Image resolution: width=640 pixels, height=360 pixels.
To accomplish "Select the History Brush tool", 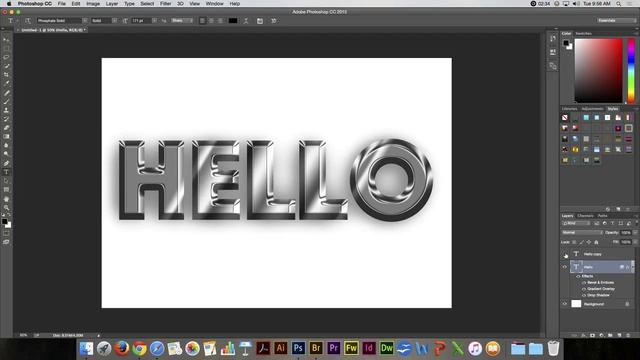I will point(6,119).
